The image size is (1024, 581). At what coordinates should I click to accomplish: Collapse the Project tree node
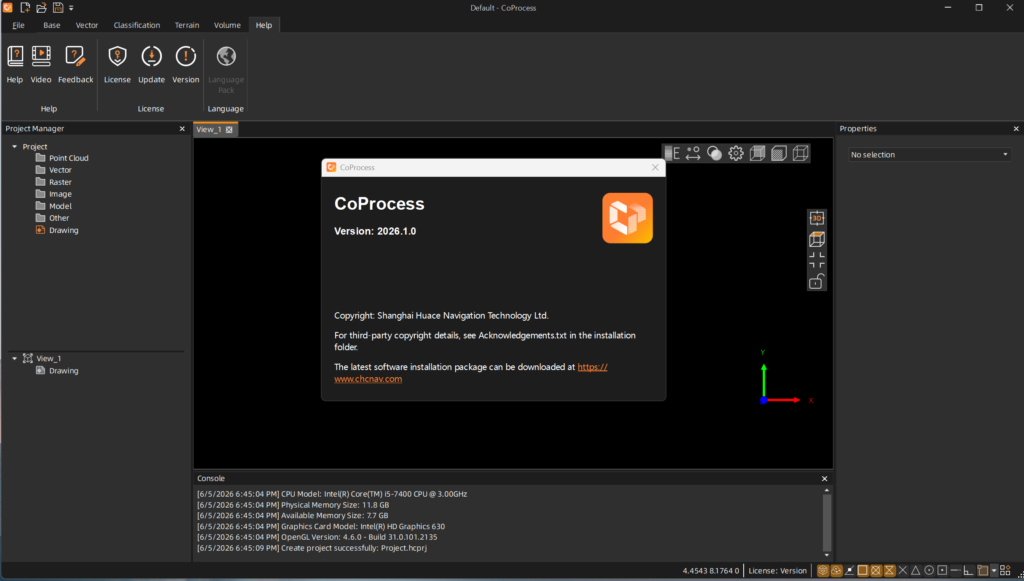[14, 147]
